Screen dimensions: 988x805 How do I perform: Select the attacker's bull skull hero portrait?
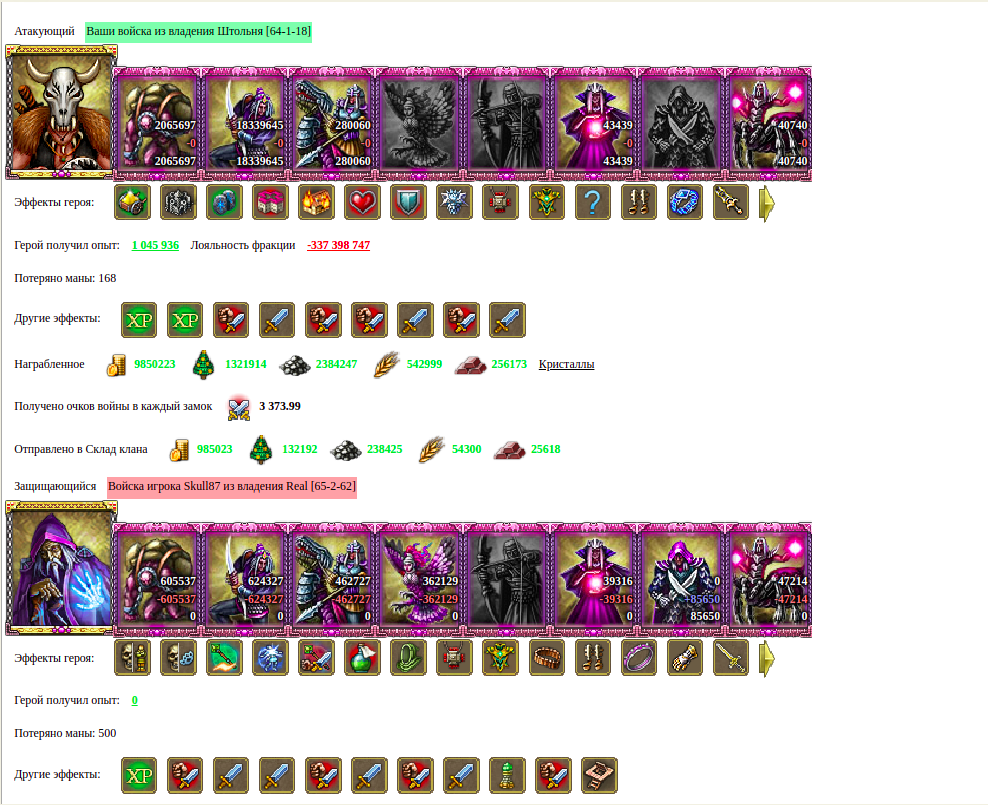click(61, 112)
